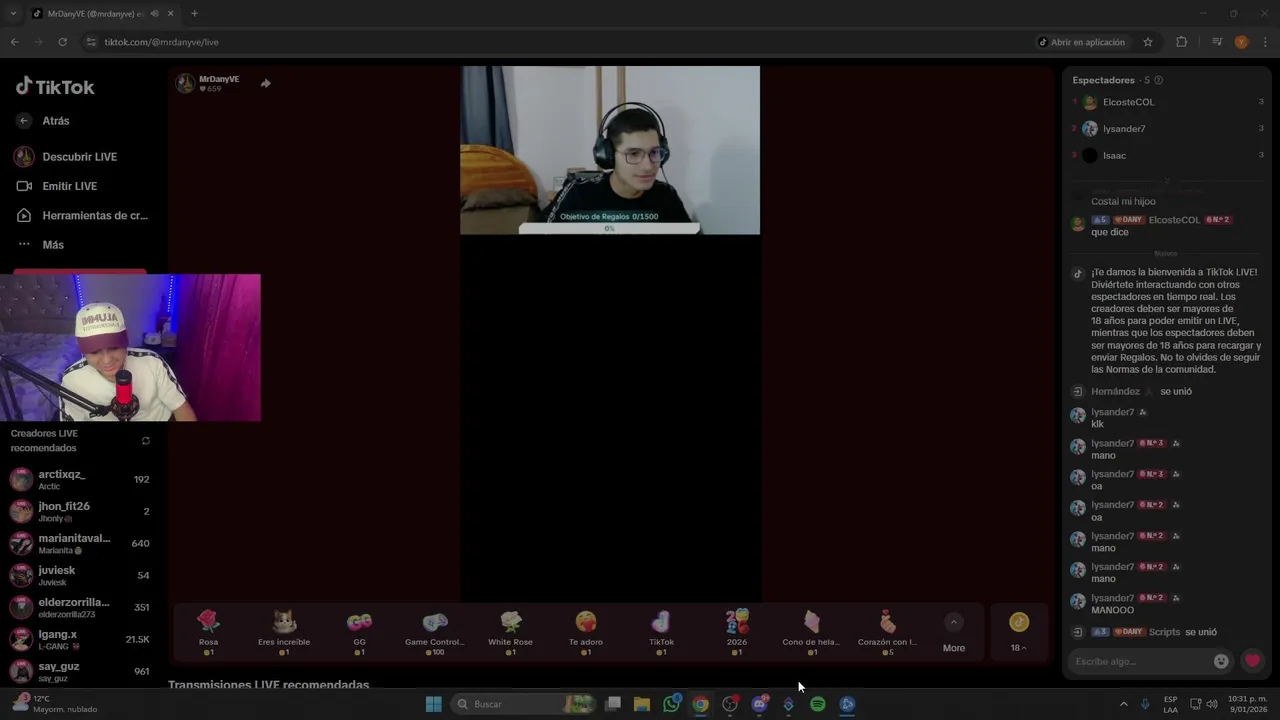Send a heart like
This screenshot has width=1280, height=720.
1252,661
